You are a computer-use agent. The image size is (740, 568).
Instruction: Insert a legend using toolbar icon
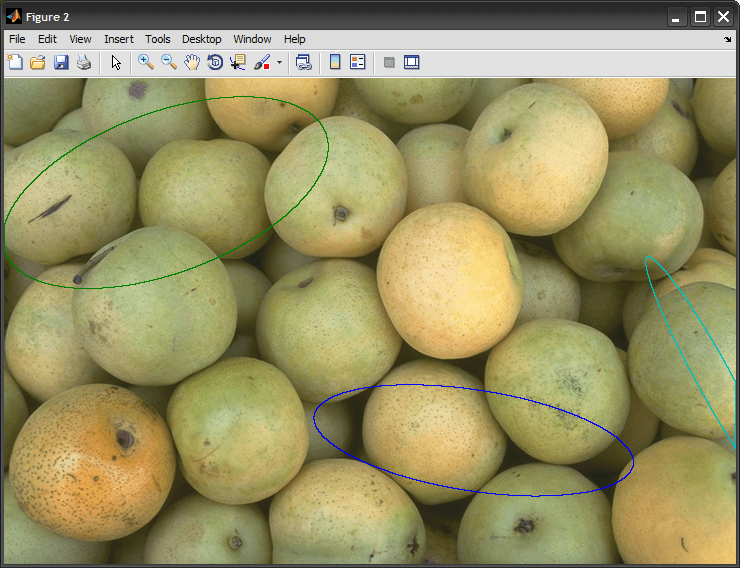click(358, 62)
